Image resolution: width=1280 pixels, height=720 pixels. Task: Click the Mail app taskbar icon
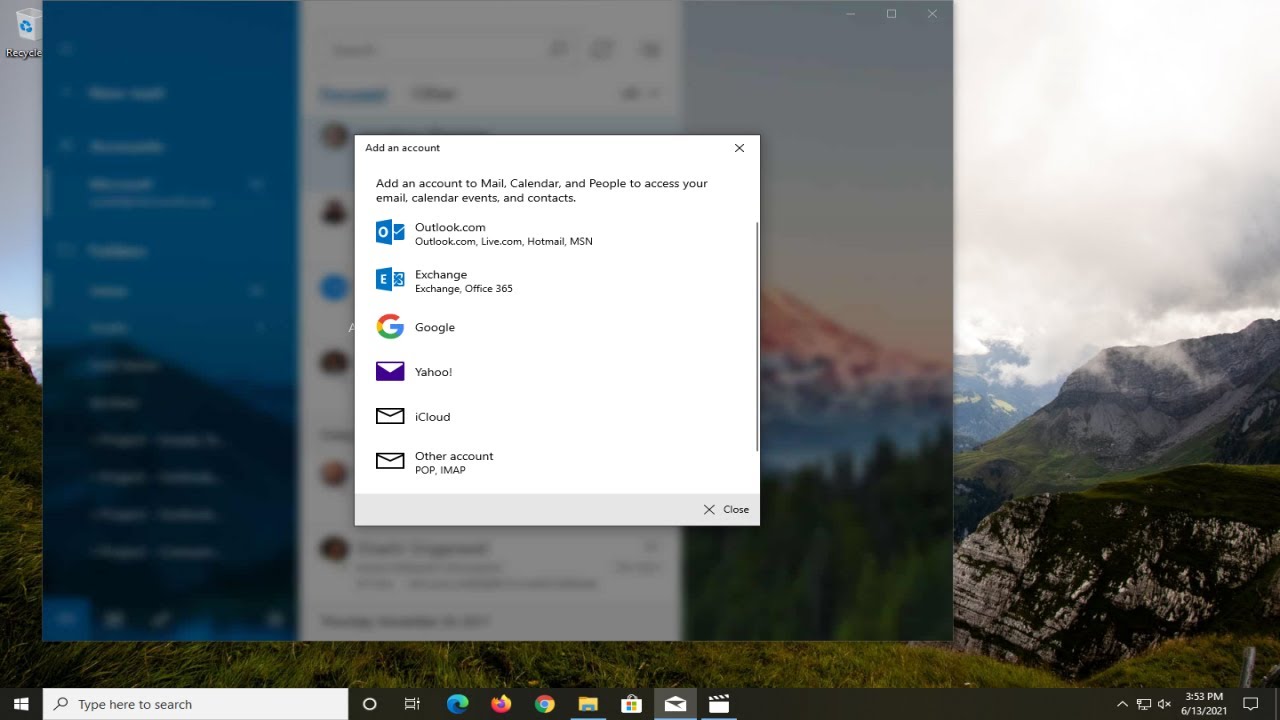[x=675, y=704]
